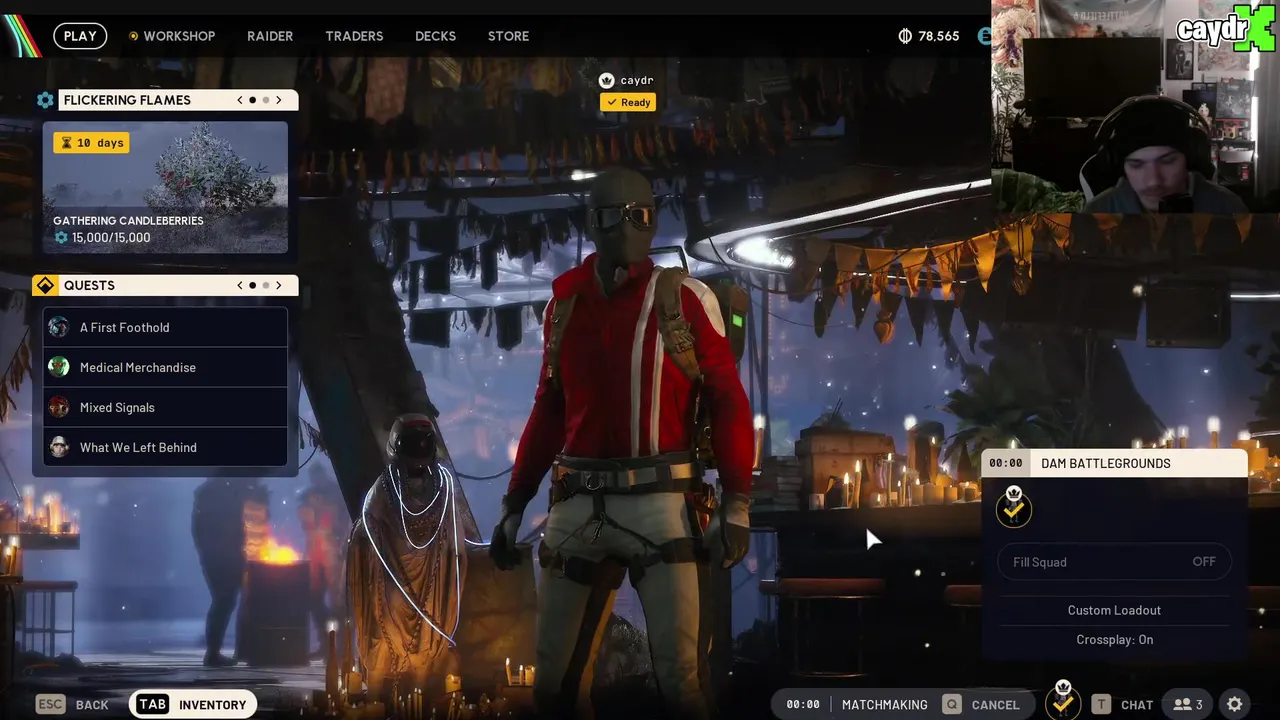1280x720 pixels.
Task: Open the Chat button label
Action: coord(1137,705)
